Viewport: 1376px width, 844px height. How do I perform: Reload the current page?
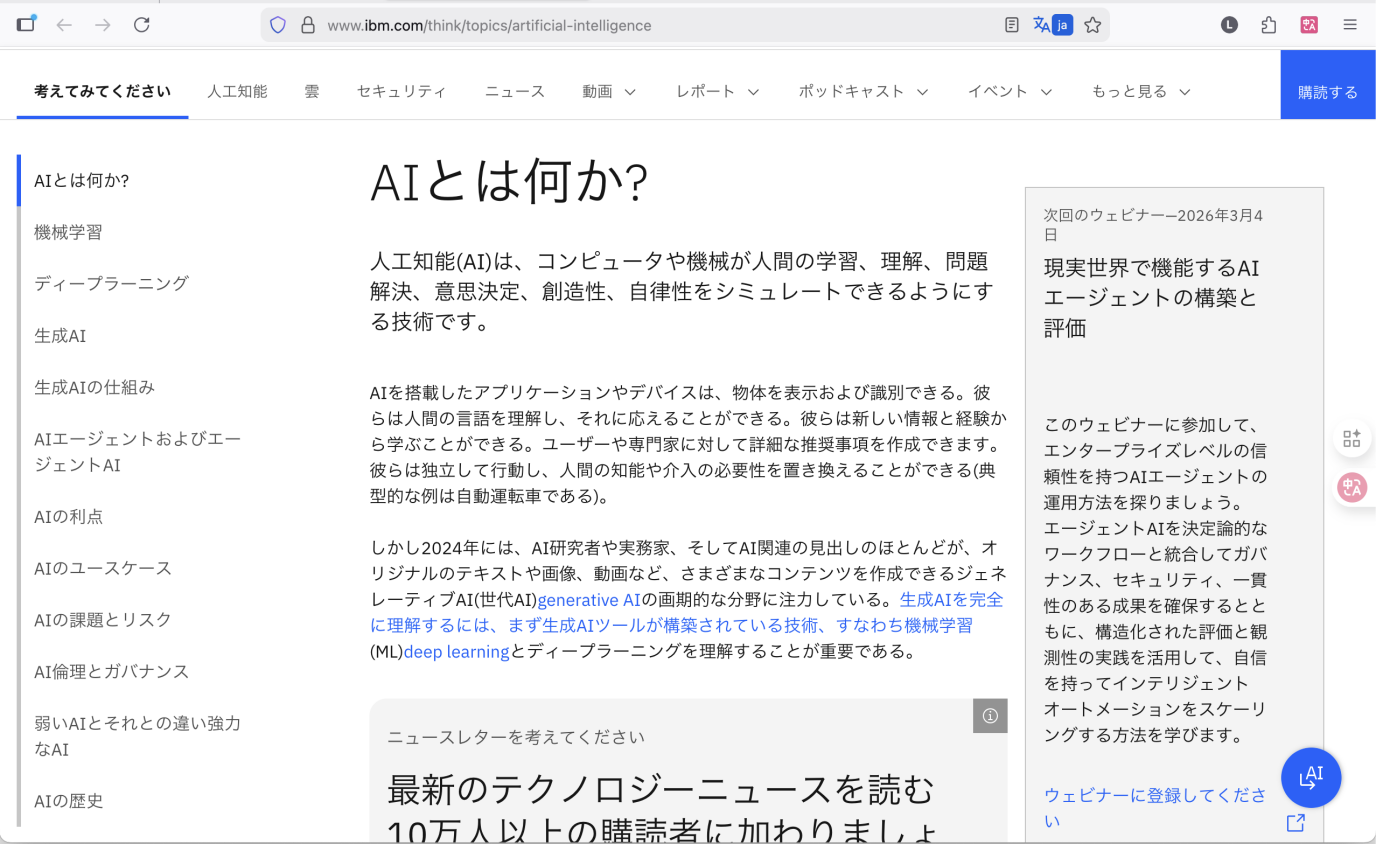point(140,24)
